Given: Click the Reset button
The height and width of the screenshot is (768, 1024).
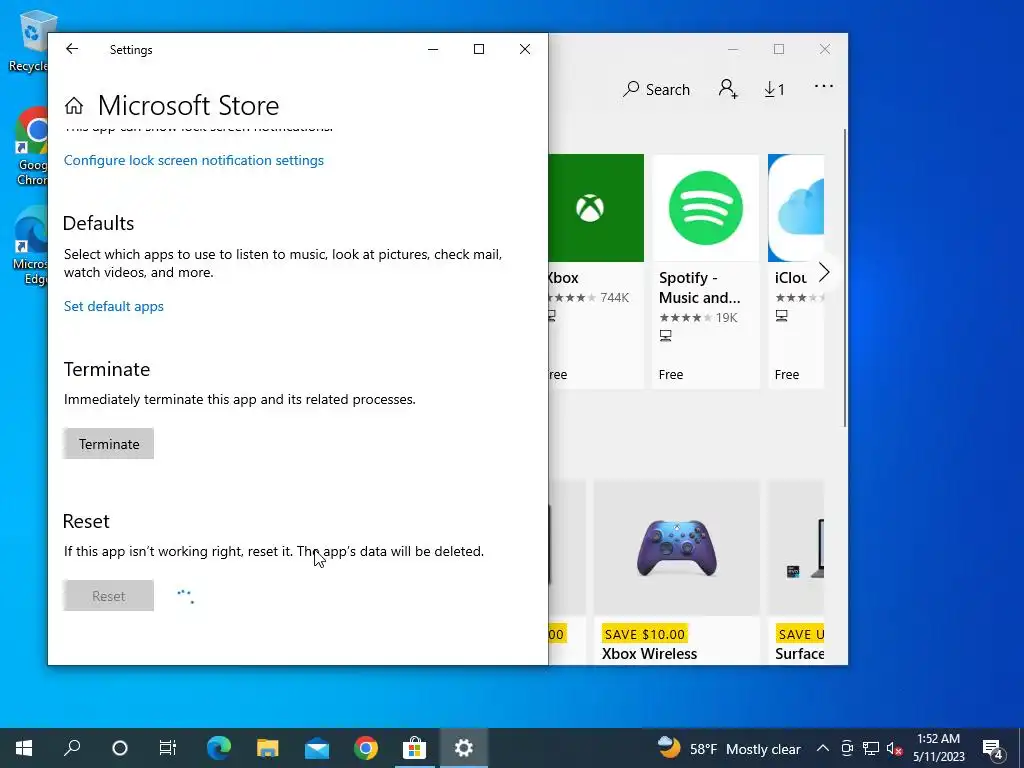Looking at the screenshot, I should click(108, 596).
